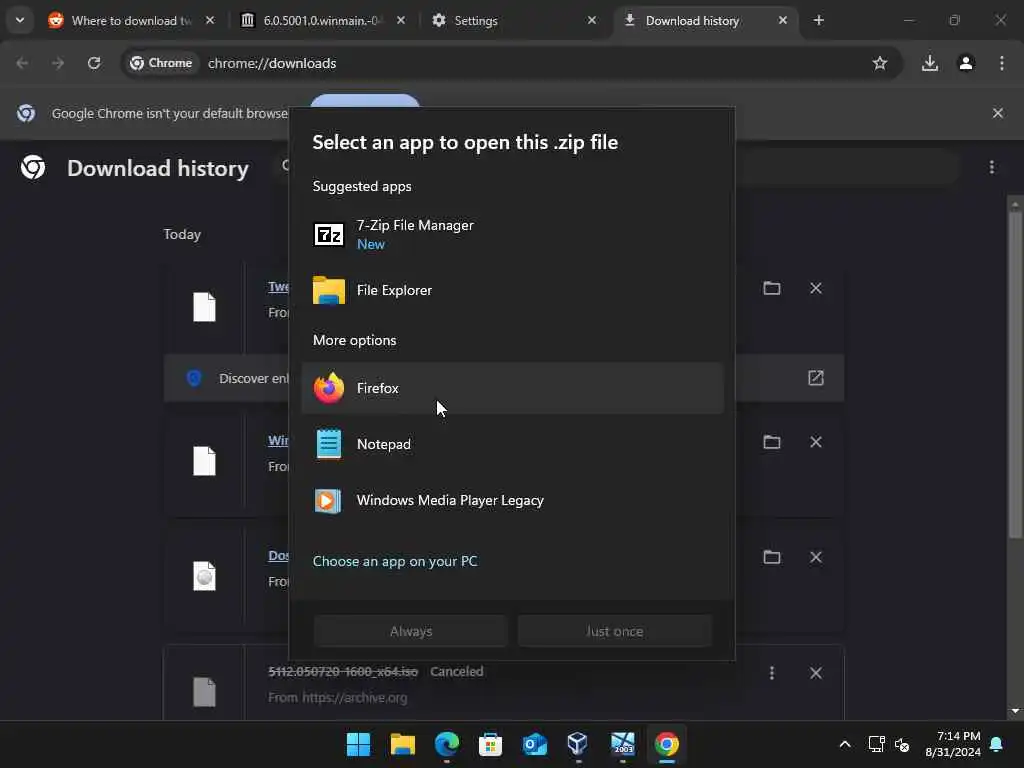Go forward to next page
1024x768 pixels.
(58, 63)
